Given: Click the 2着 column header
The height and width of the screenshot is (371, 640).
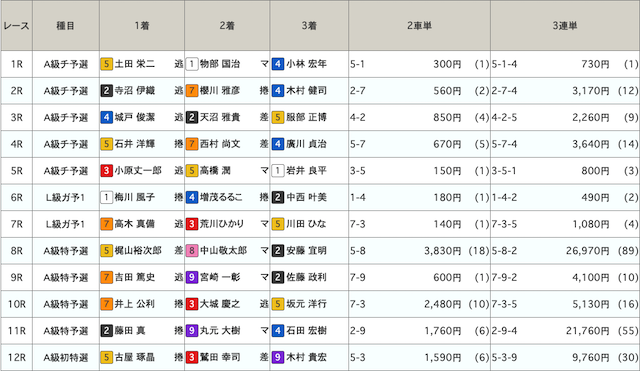Looking at the screenshot, I should [227, 26].
